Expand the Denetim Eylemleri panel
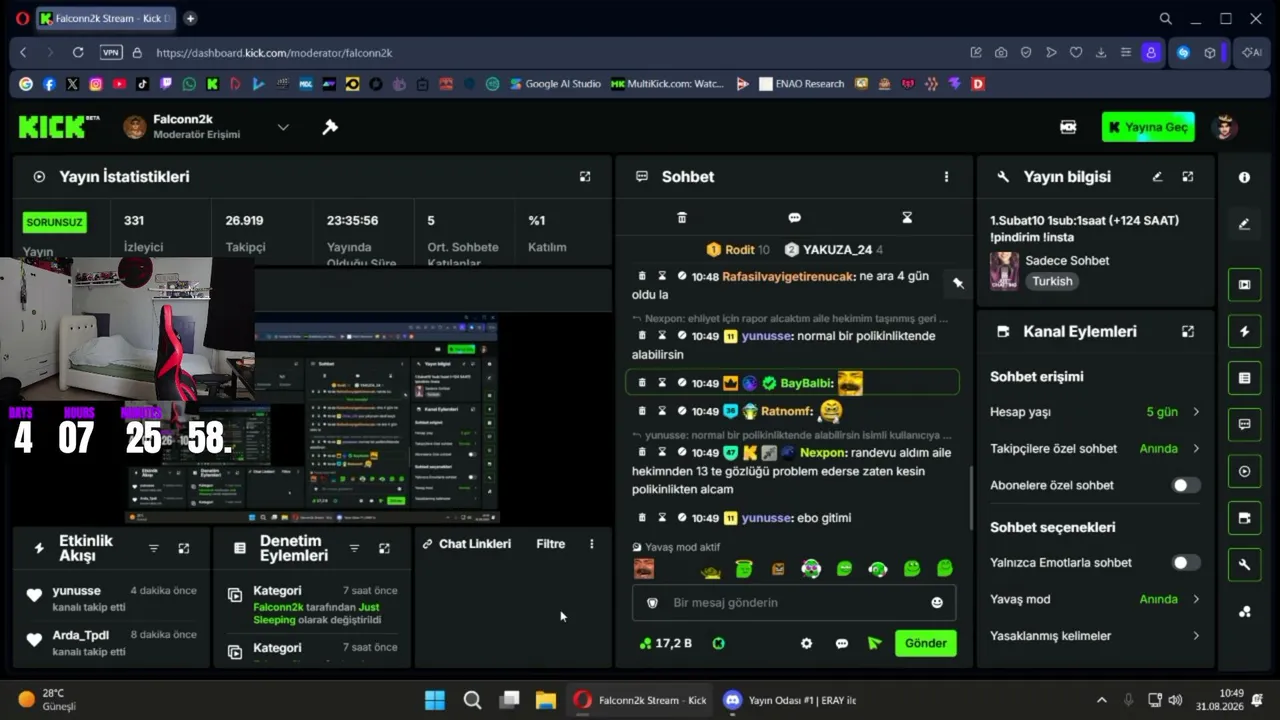The height and width of the screenshot is (720, 1280). (x=384, y=548)
